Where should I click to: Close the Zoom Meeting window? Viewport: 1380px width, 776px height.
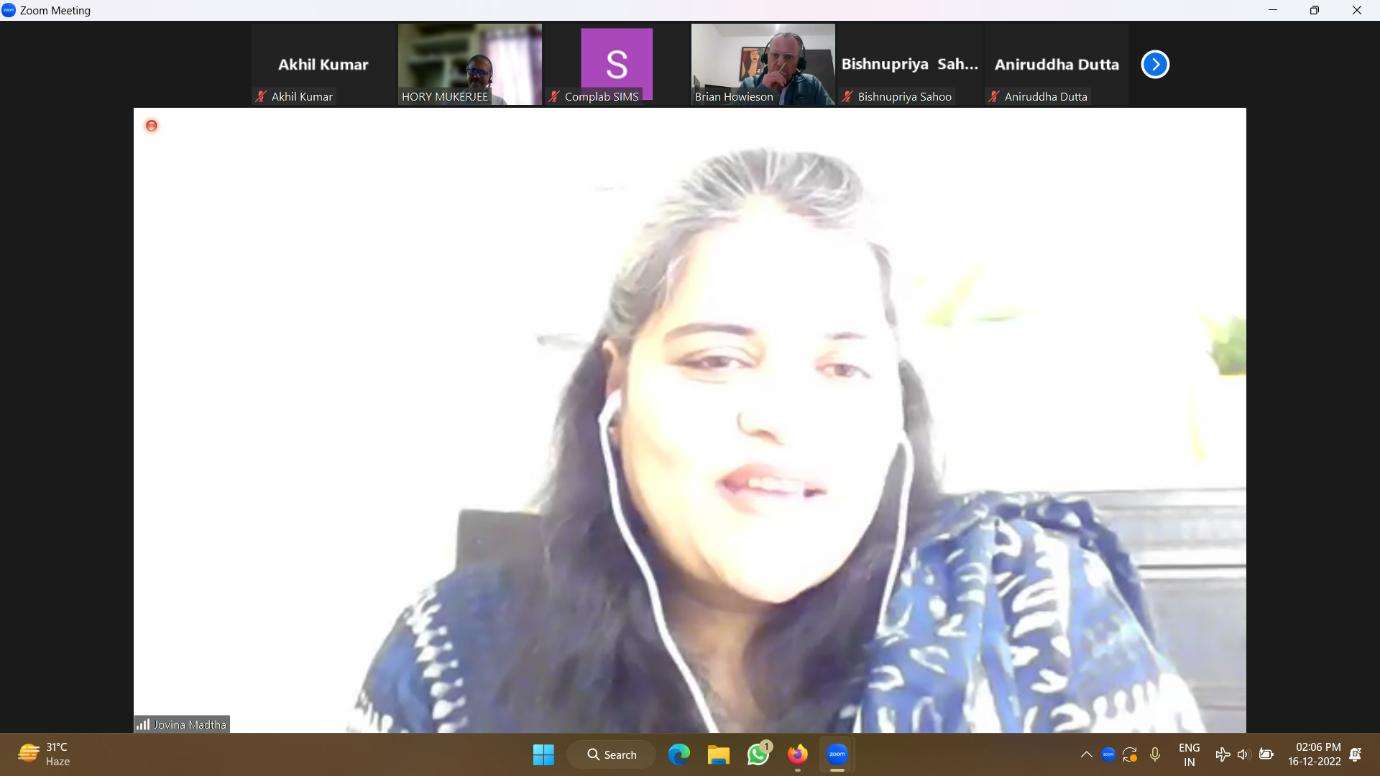pos(1357,10)
